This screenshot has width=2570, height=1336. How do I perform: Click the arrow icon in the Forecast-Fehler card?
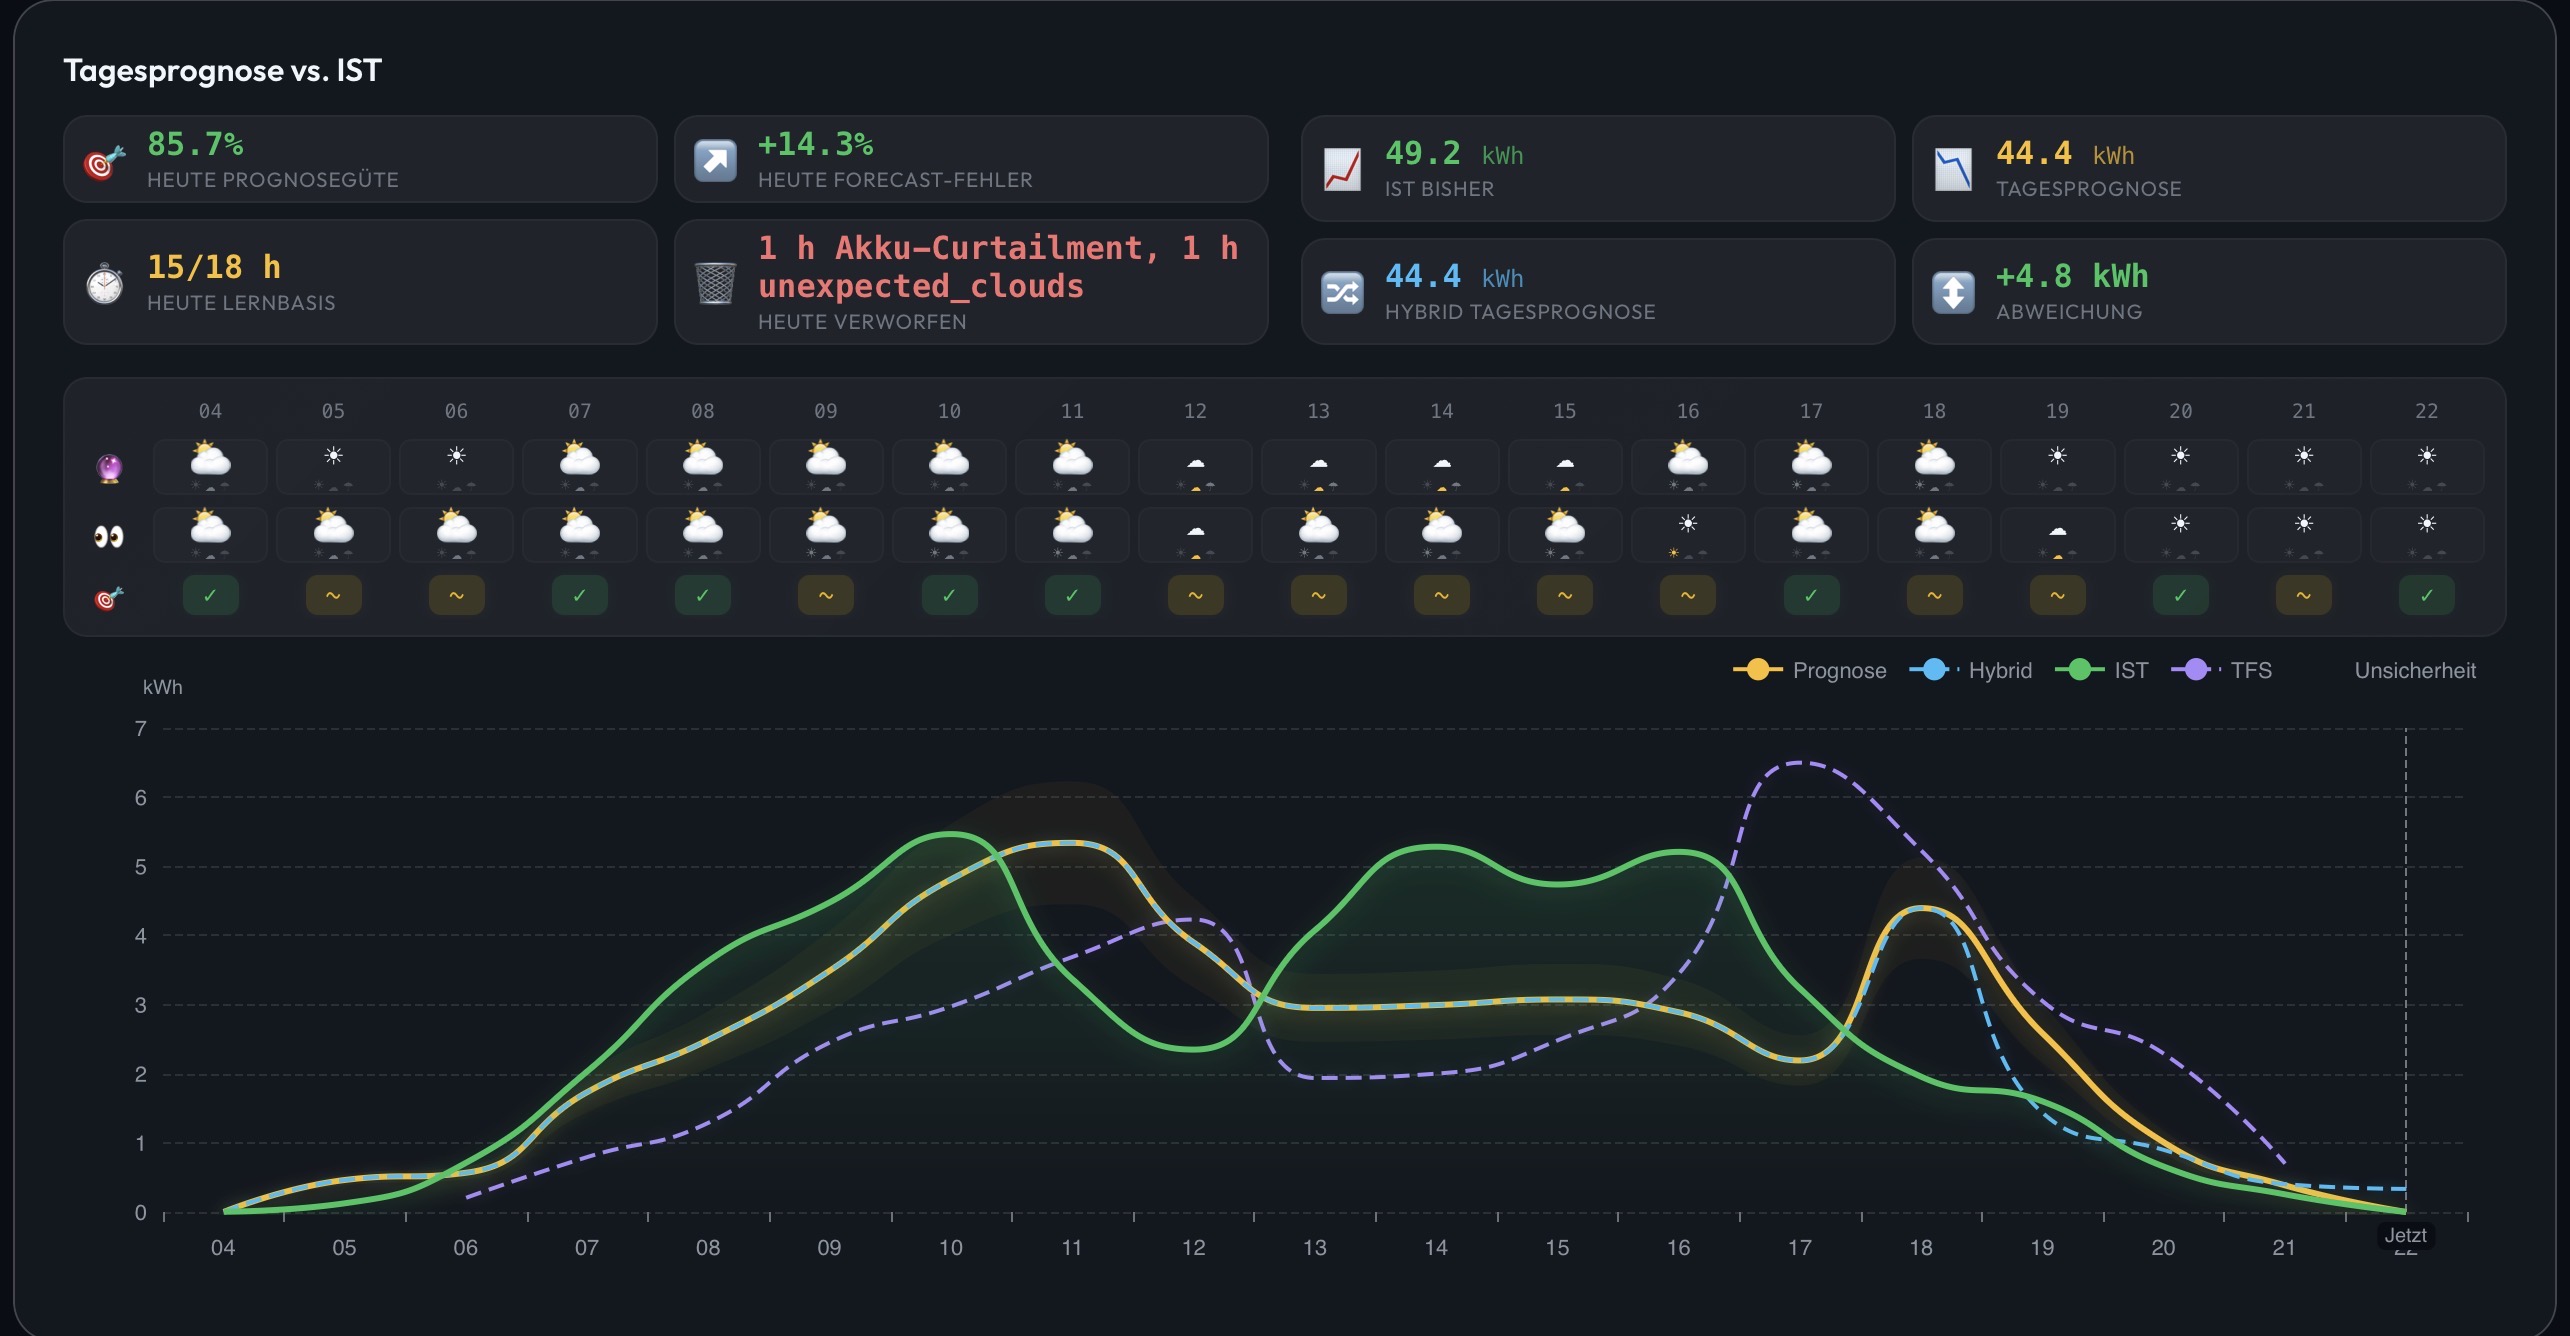[x=715, y=161]
